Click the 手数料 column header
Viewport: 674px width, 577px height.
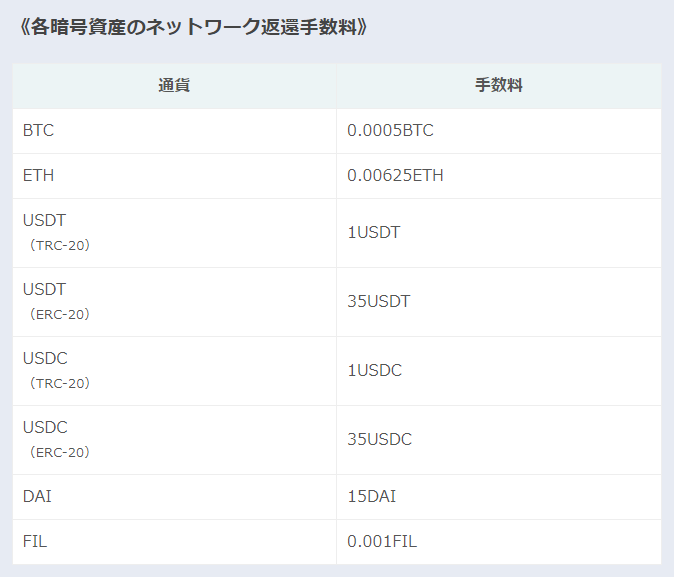coord(499,86)
